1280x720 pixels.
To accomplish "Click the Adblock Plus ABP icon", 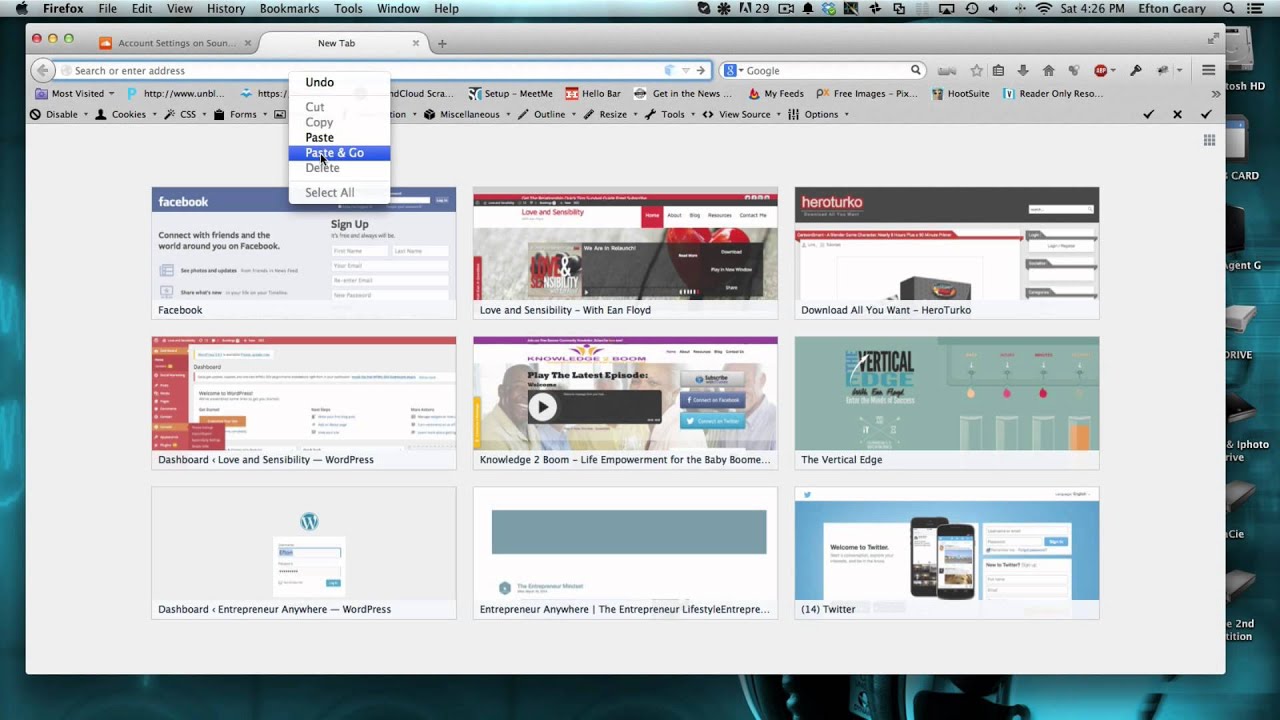I will click(x=1101, y=71).
